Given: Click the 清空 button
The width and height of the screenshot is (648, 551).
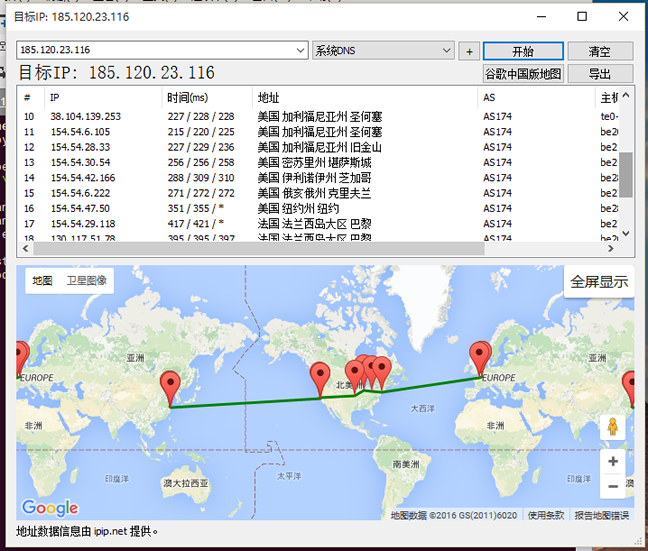Looking at the screenshot, I should click(x=599, y=51).
